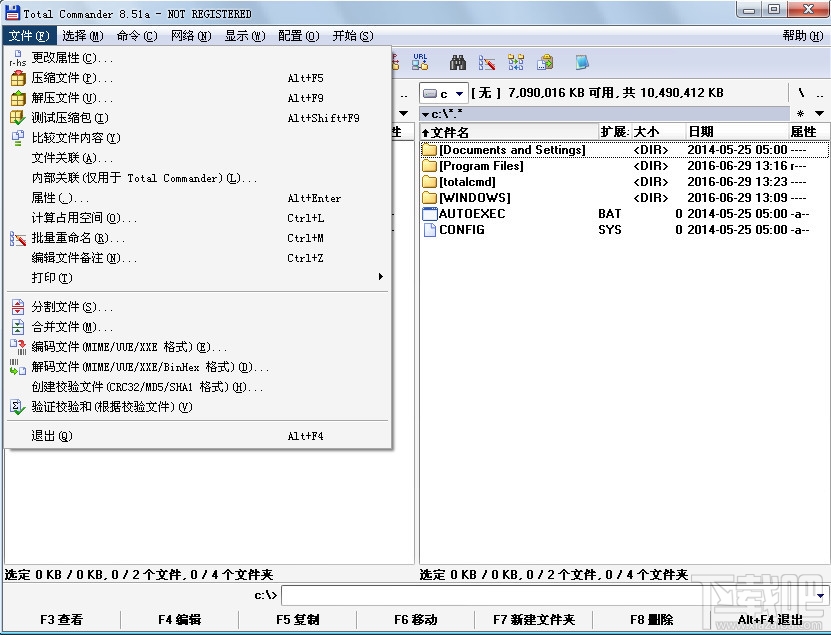Focus the c:\> command line input
Screen dimensions: 831x635
pyautogui.click(x=548, y=596)
